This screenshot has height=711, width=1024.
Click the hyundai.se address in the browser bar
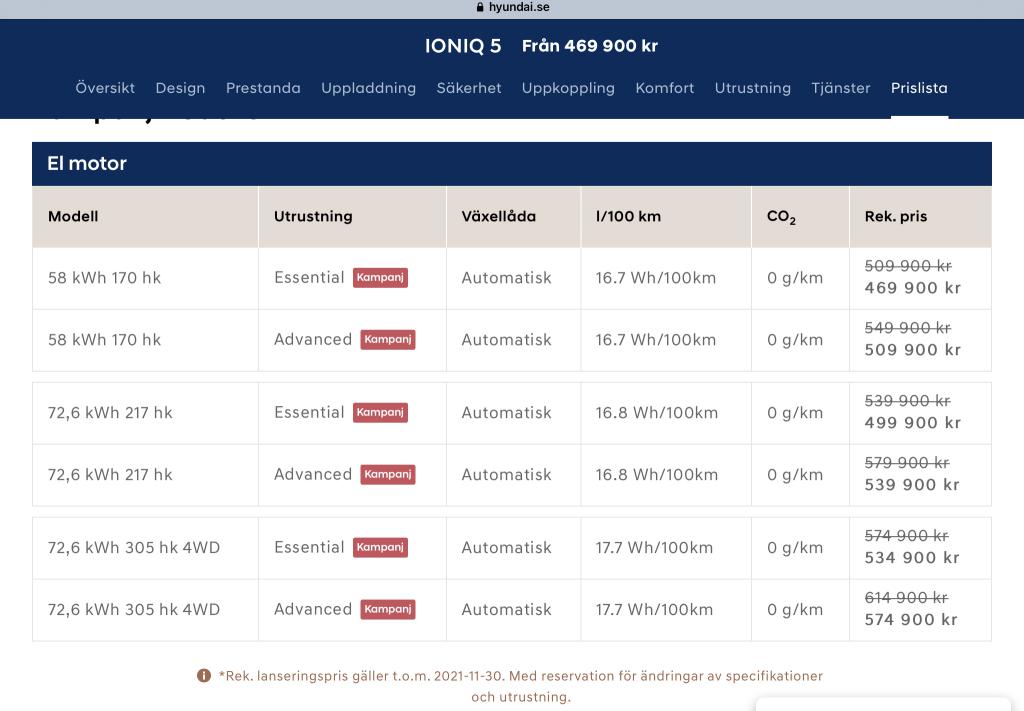click(519, 7)
